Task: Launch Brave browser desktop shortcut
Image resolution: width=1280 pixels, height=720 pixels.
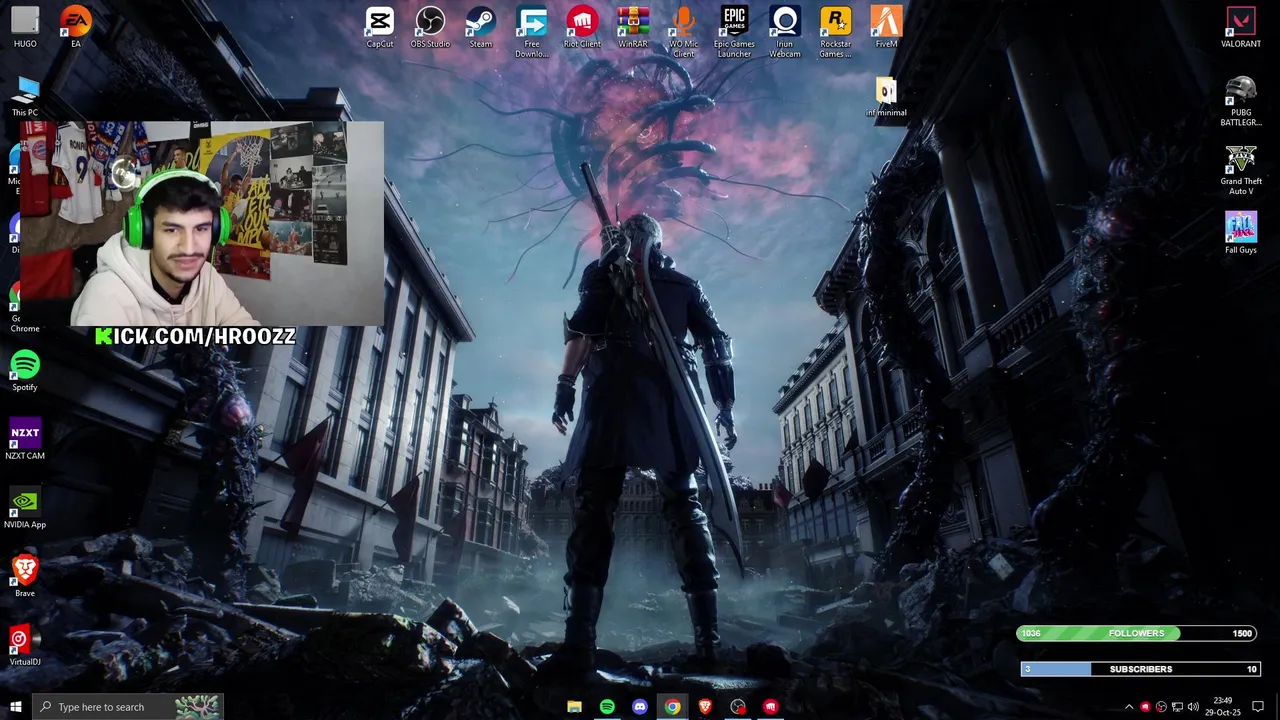Action: point(25,577)
